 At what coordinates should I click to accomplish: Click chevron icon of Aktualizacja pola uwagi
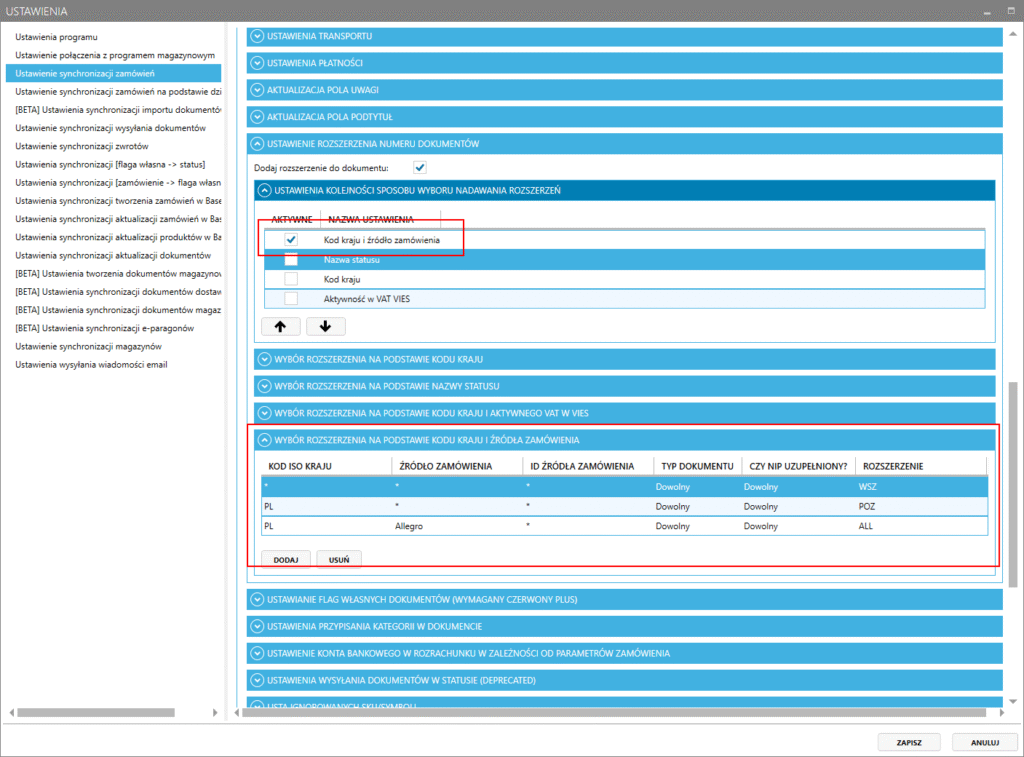coord(258,90)
